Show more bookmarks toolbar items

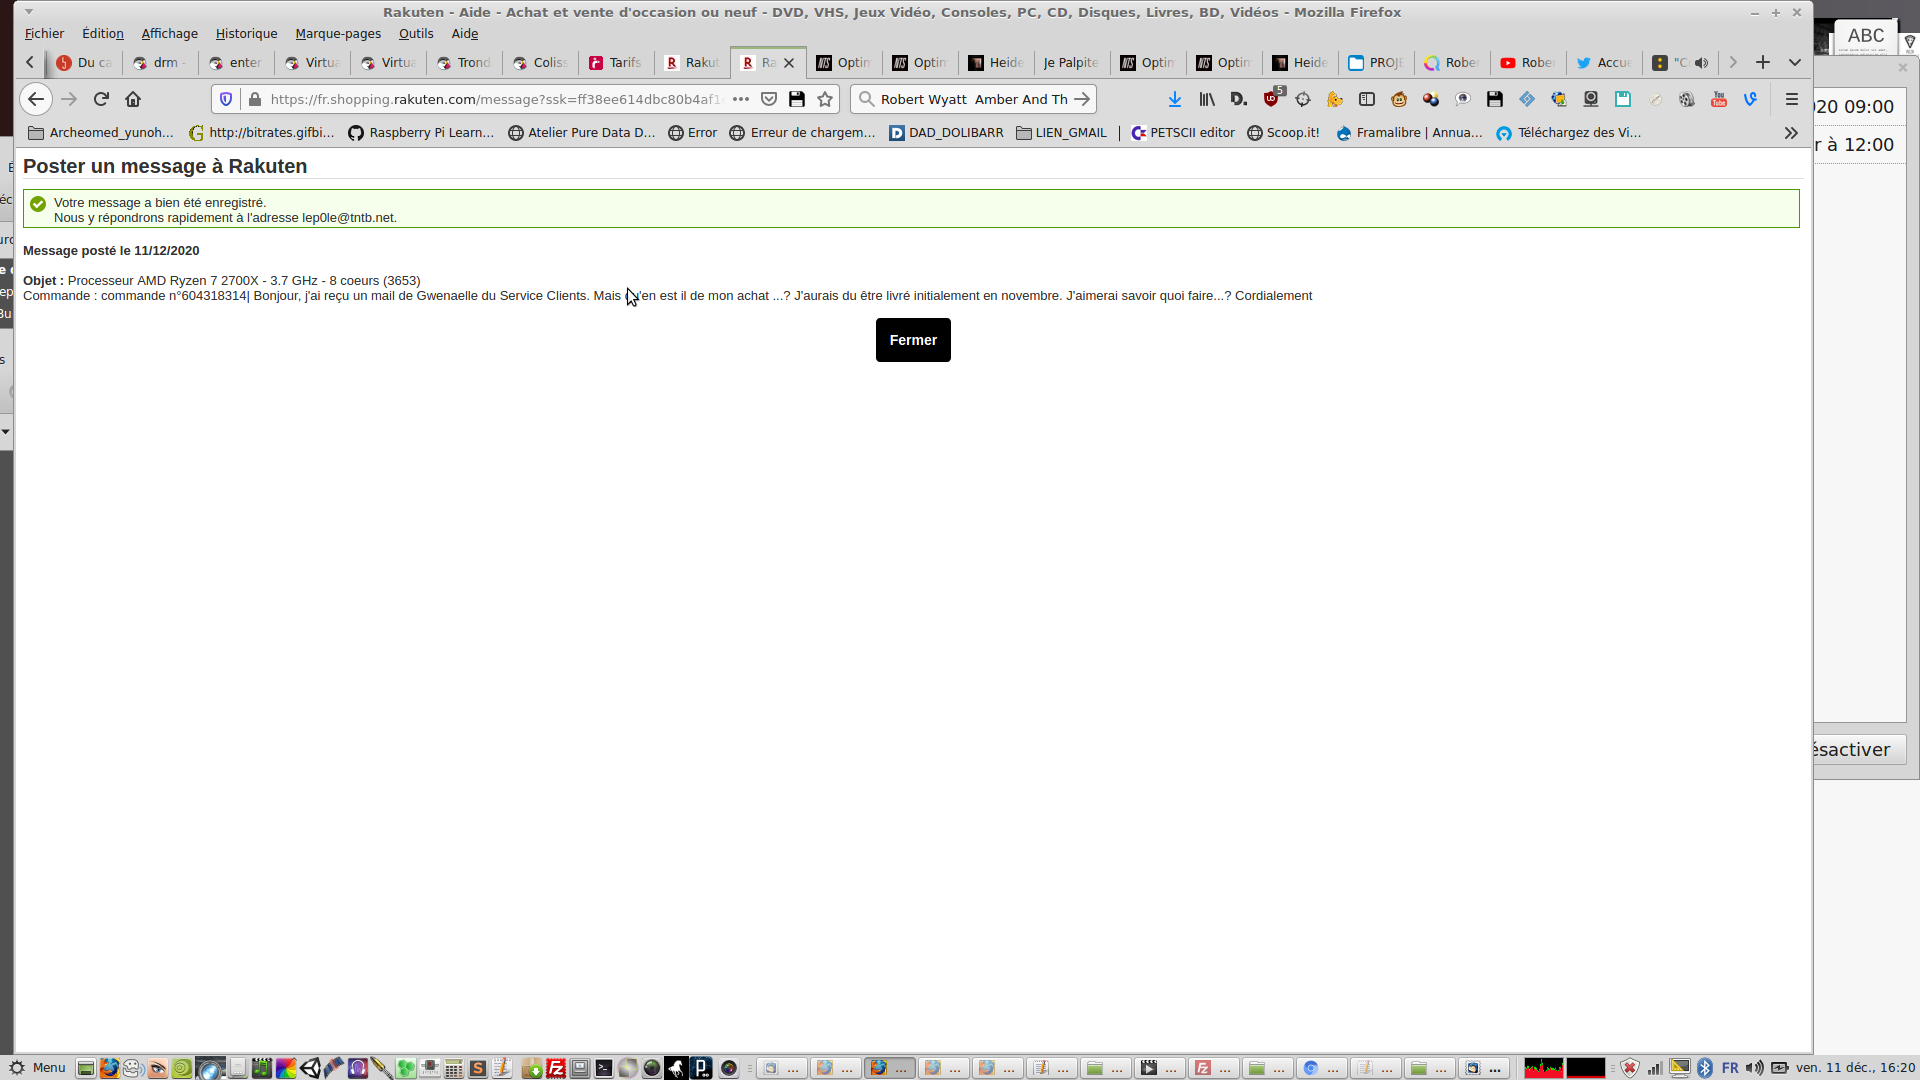pos(1791,133)
